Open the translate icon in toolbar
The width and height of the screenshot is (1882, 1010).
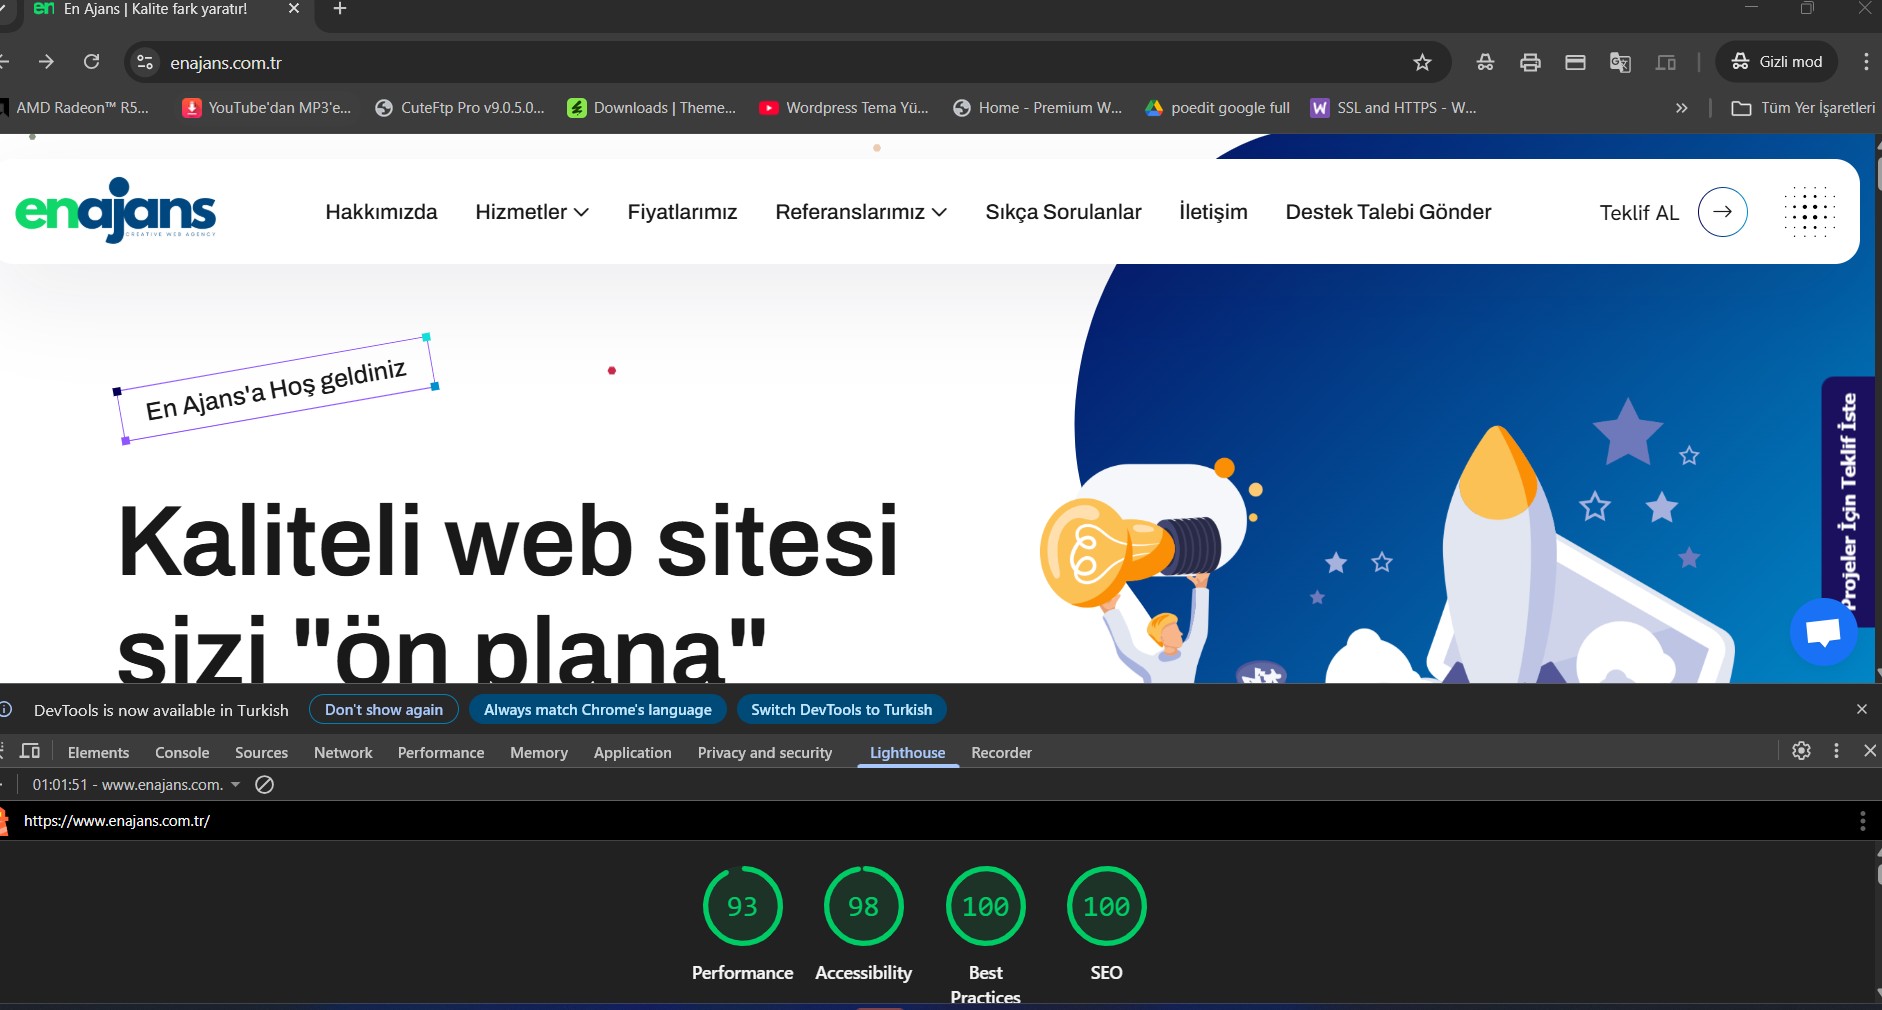pos(1620,62)
